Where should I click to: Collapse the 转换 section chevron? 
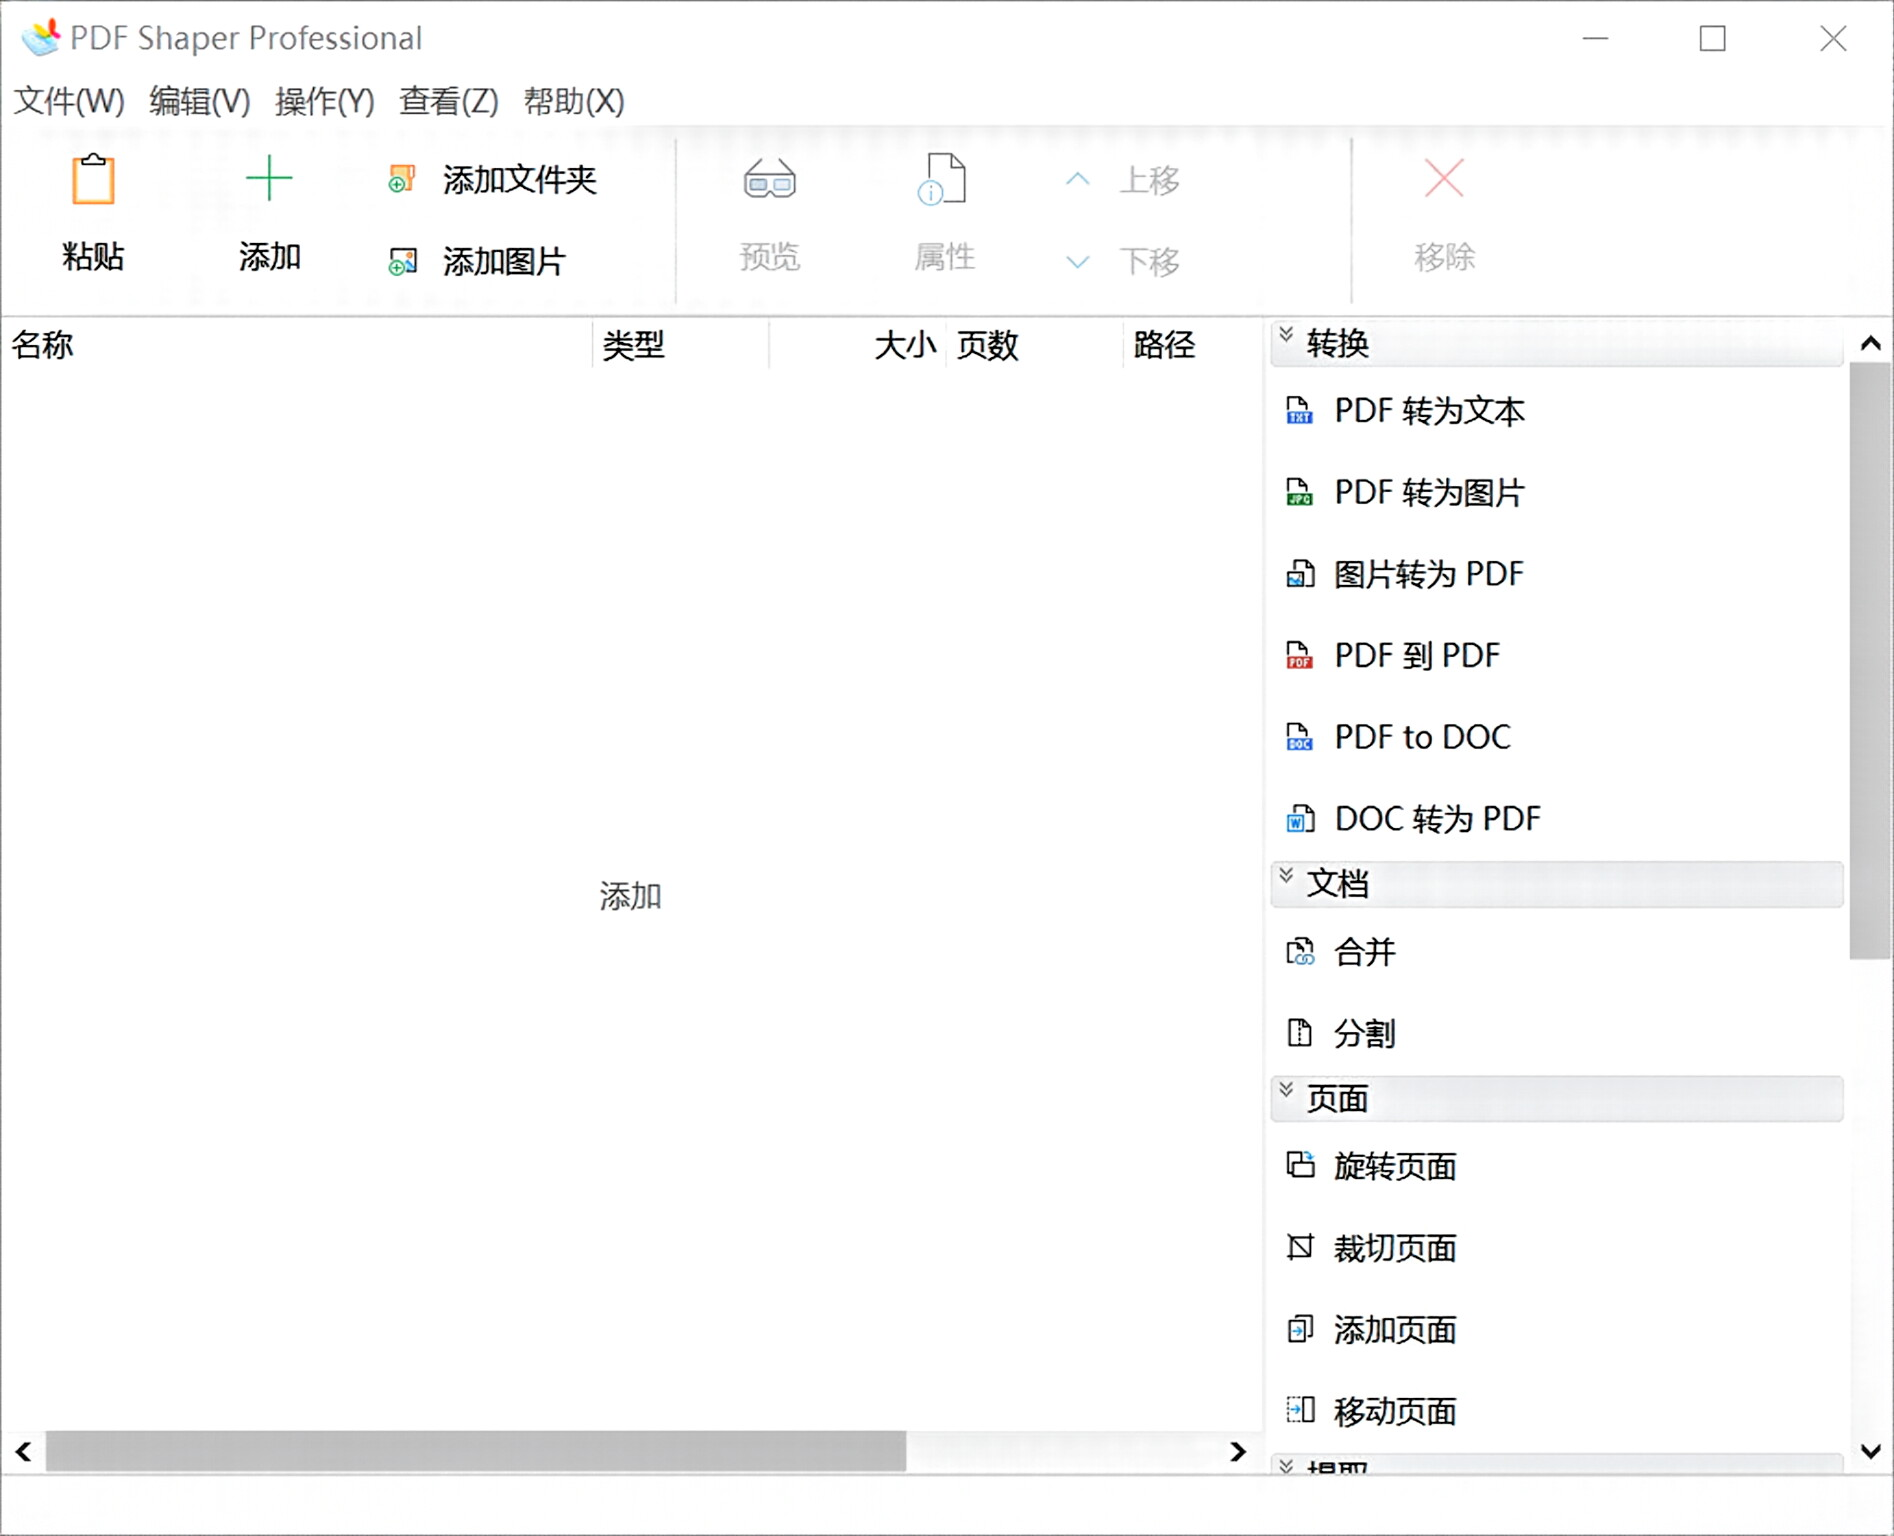coord(1287,335)
